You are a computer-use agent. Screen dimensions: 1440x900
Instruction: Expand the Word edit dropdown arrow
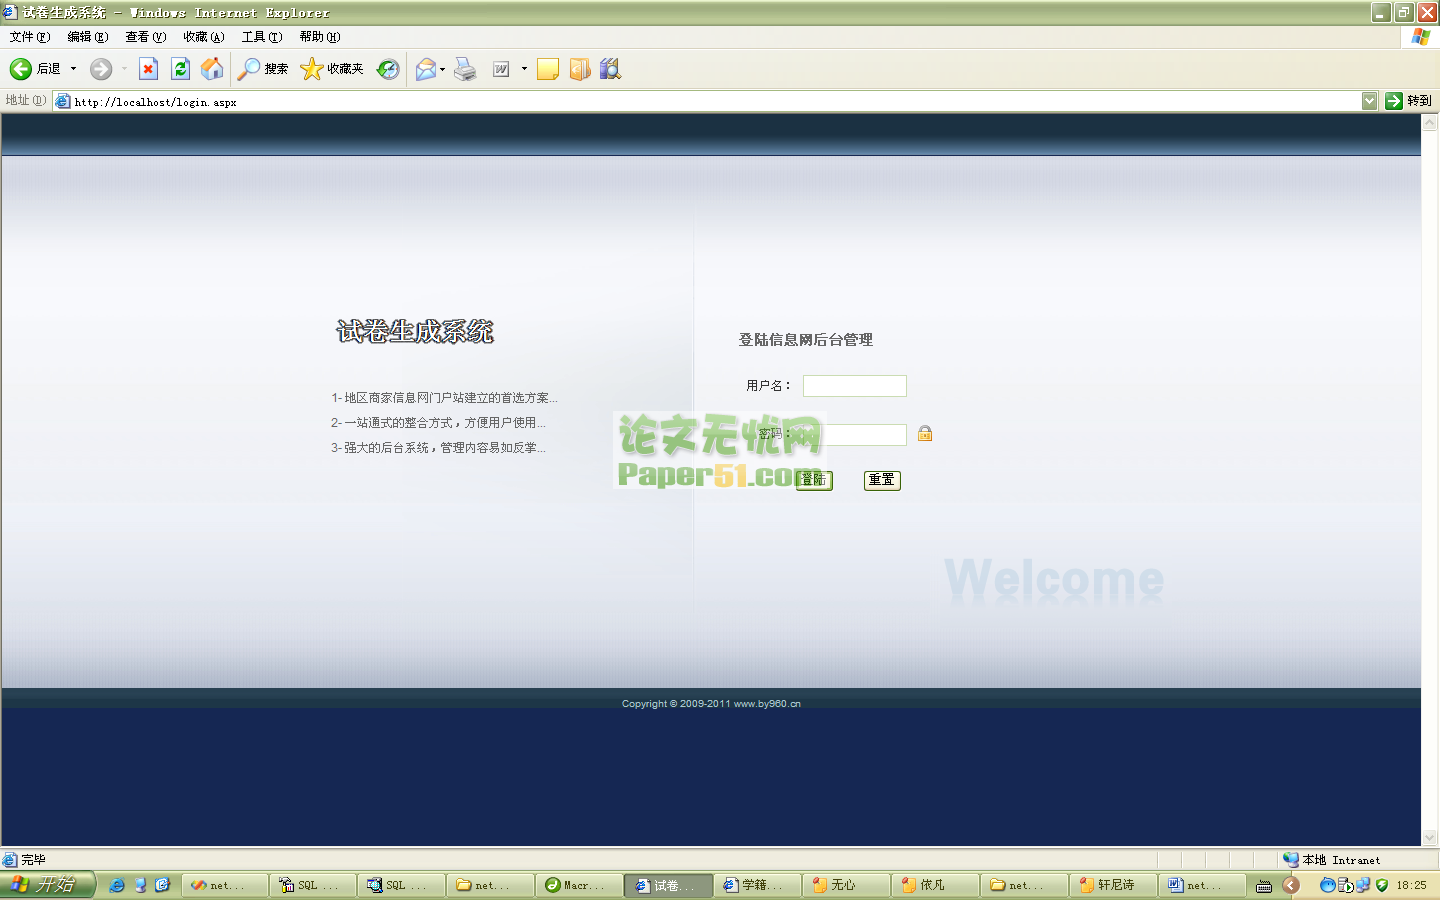pyautogui.click(x=524, y=69)
